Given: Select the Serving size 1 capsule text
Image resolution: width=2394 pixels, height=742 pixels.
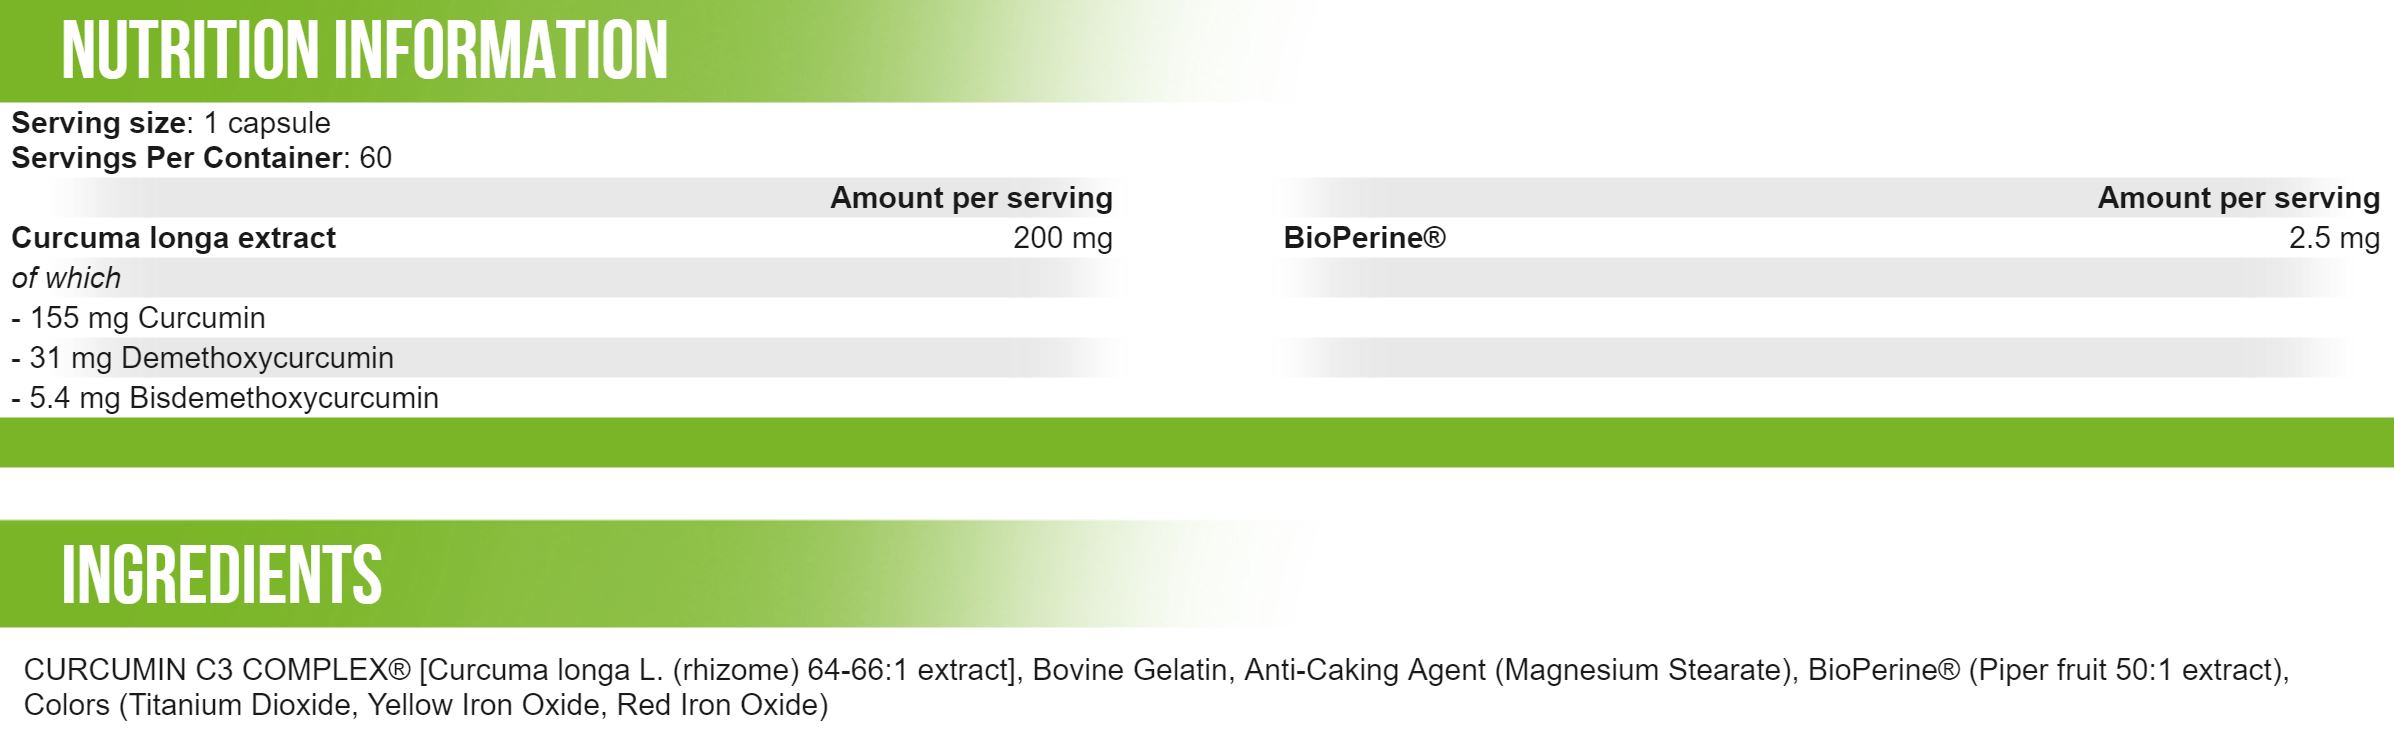Looking at the screenshot, I should pos(171,123).
